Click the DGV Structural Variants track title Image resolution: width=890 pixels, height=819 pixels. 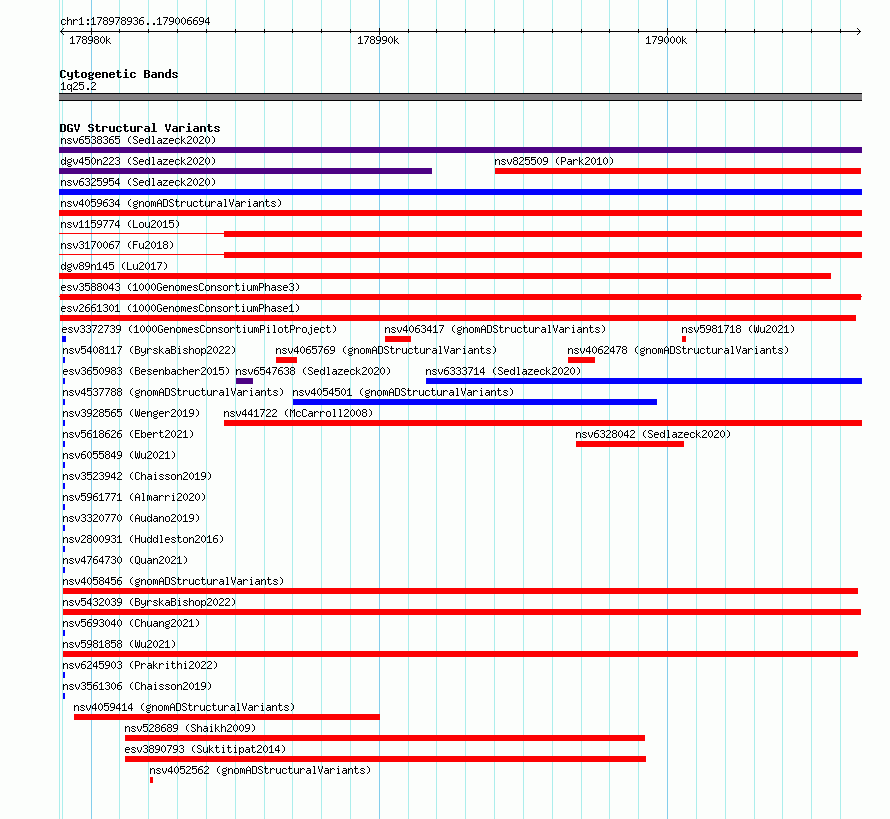140,128
